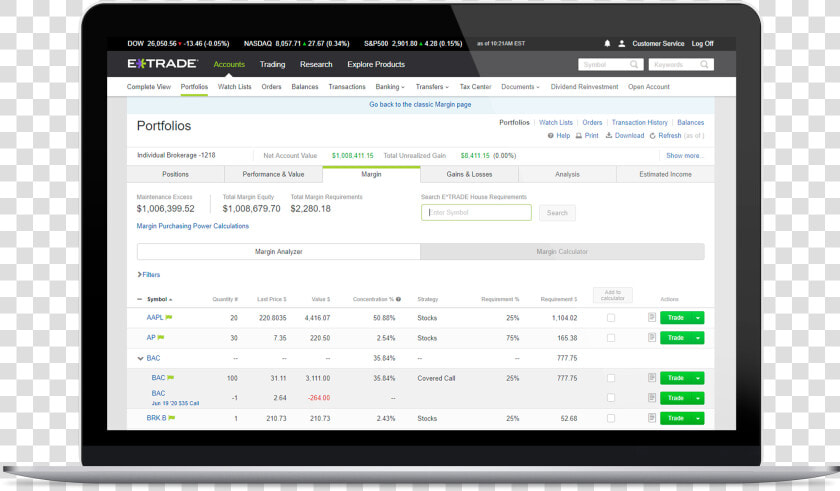Click the collapse-all minus icon beside Symbol header
This screenshot has height=491, width=840.
[140, 299]
